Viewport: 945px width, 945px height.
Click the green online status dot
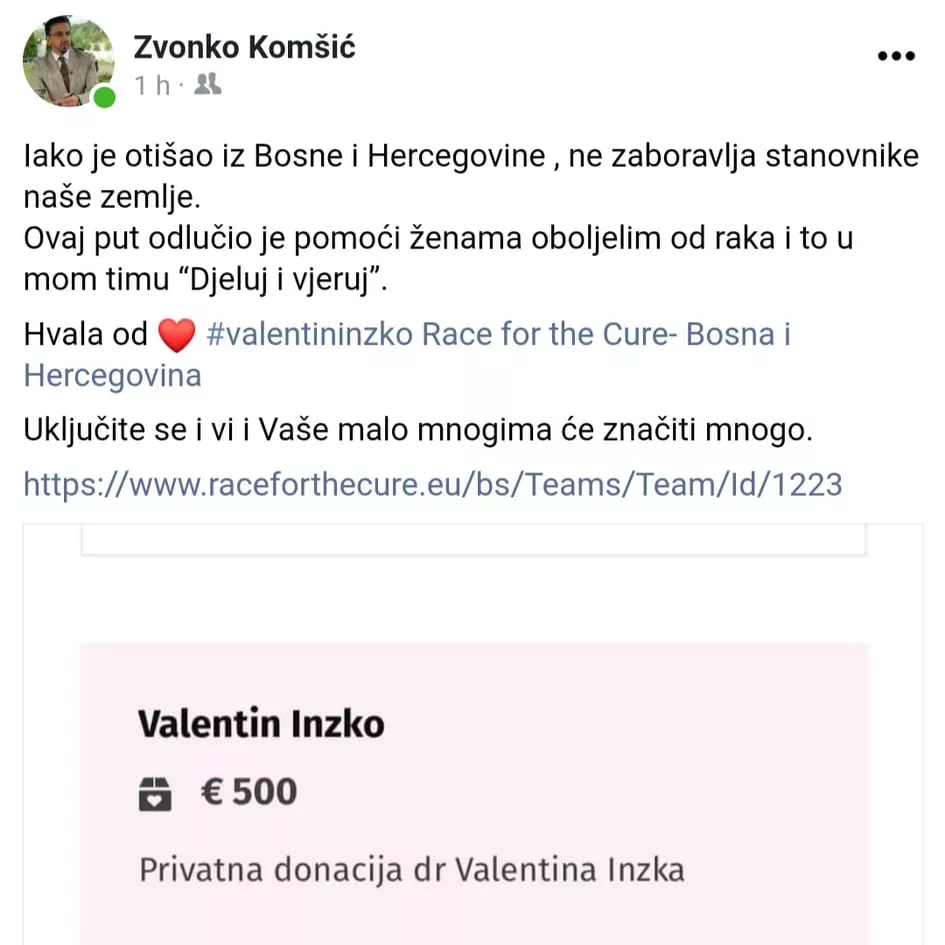[104, 97]
